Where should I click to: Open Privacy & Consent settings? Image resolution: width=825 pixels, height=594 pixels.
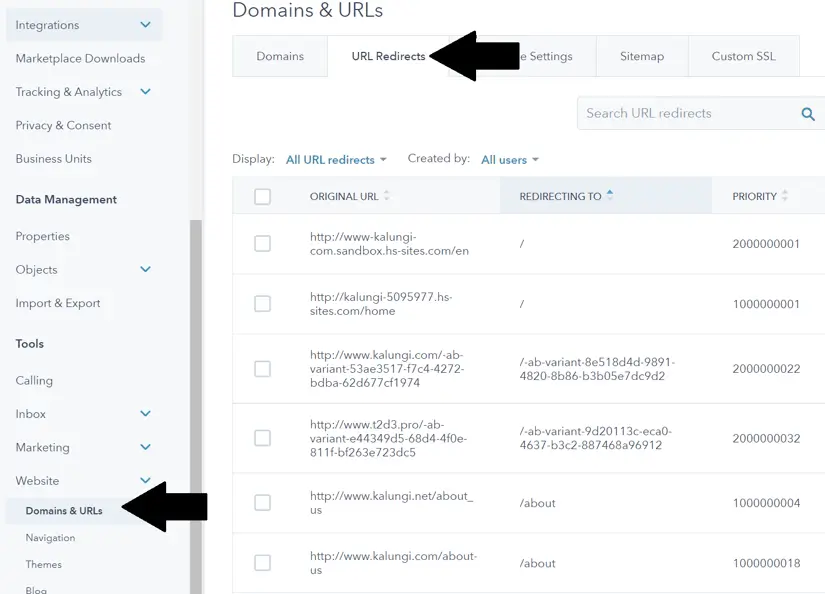point(63,125)
